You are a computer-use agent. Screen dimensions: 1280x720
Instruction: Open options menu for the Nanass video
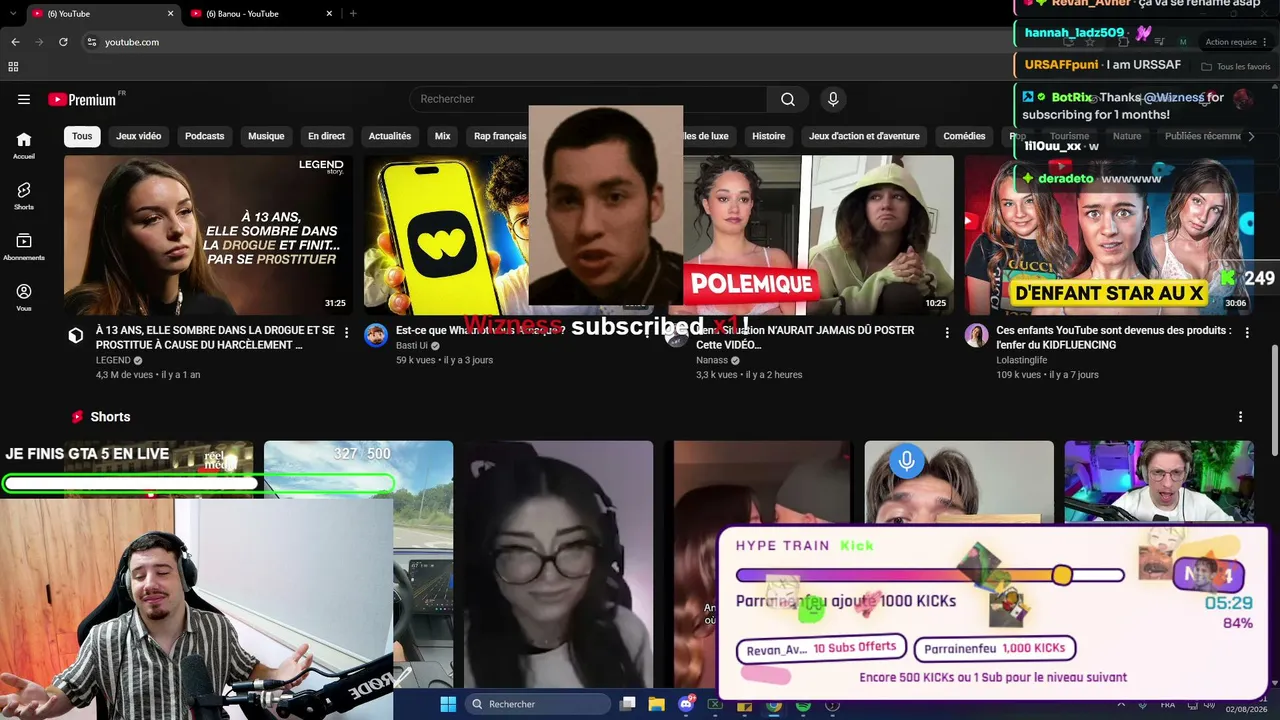click(947, 332)
